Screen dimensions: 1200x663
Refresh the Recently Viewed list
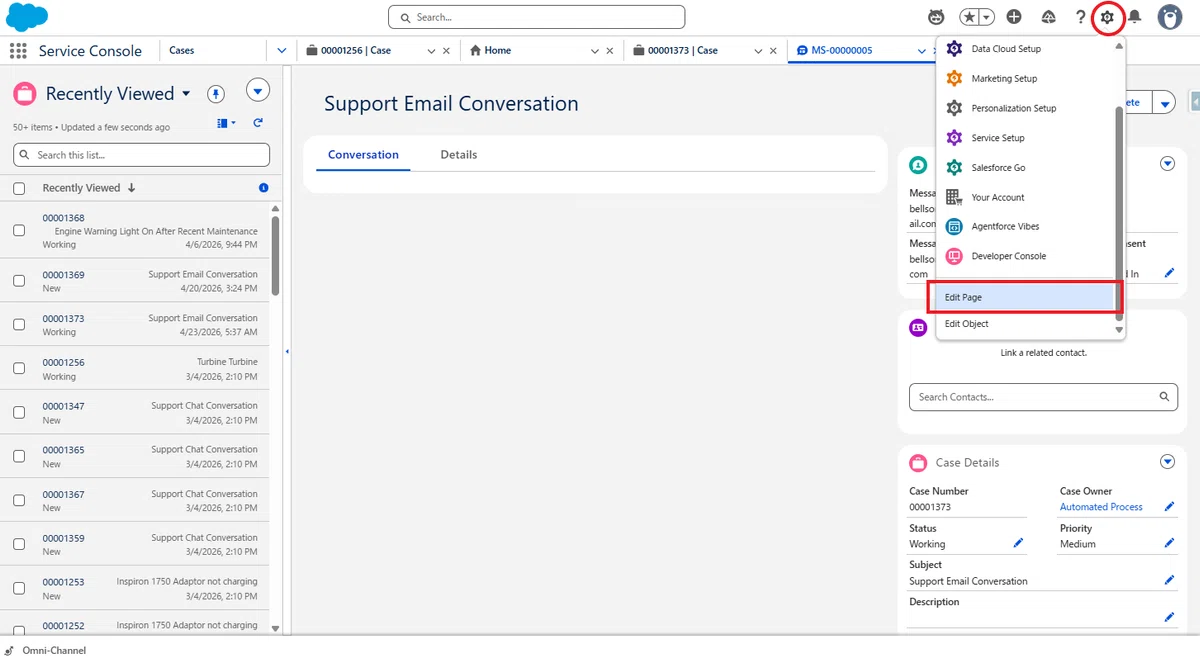(x=258, y=123)
